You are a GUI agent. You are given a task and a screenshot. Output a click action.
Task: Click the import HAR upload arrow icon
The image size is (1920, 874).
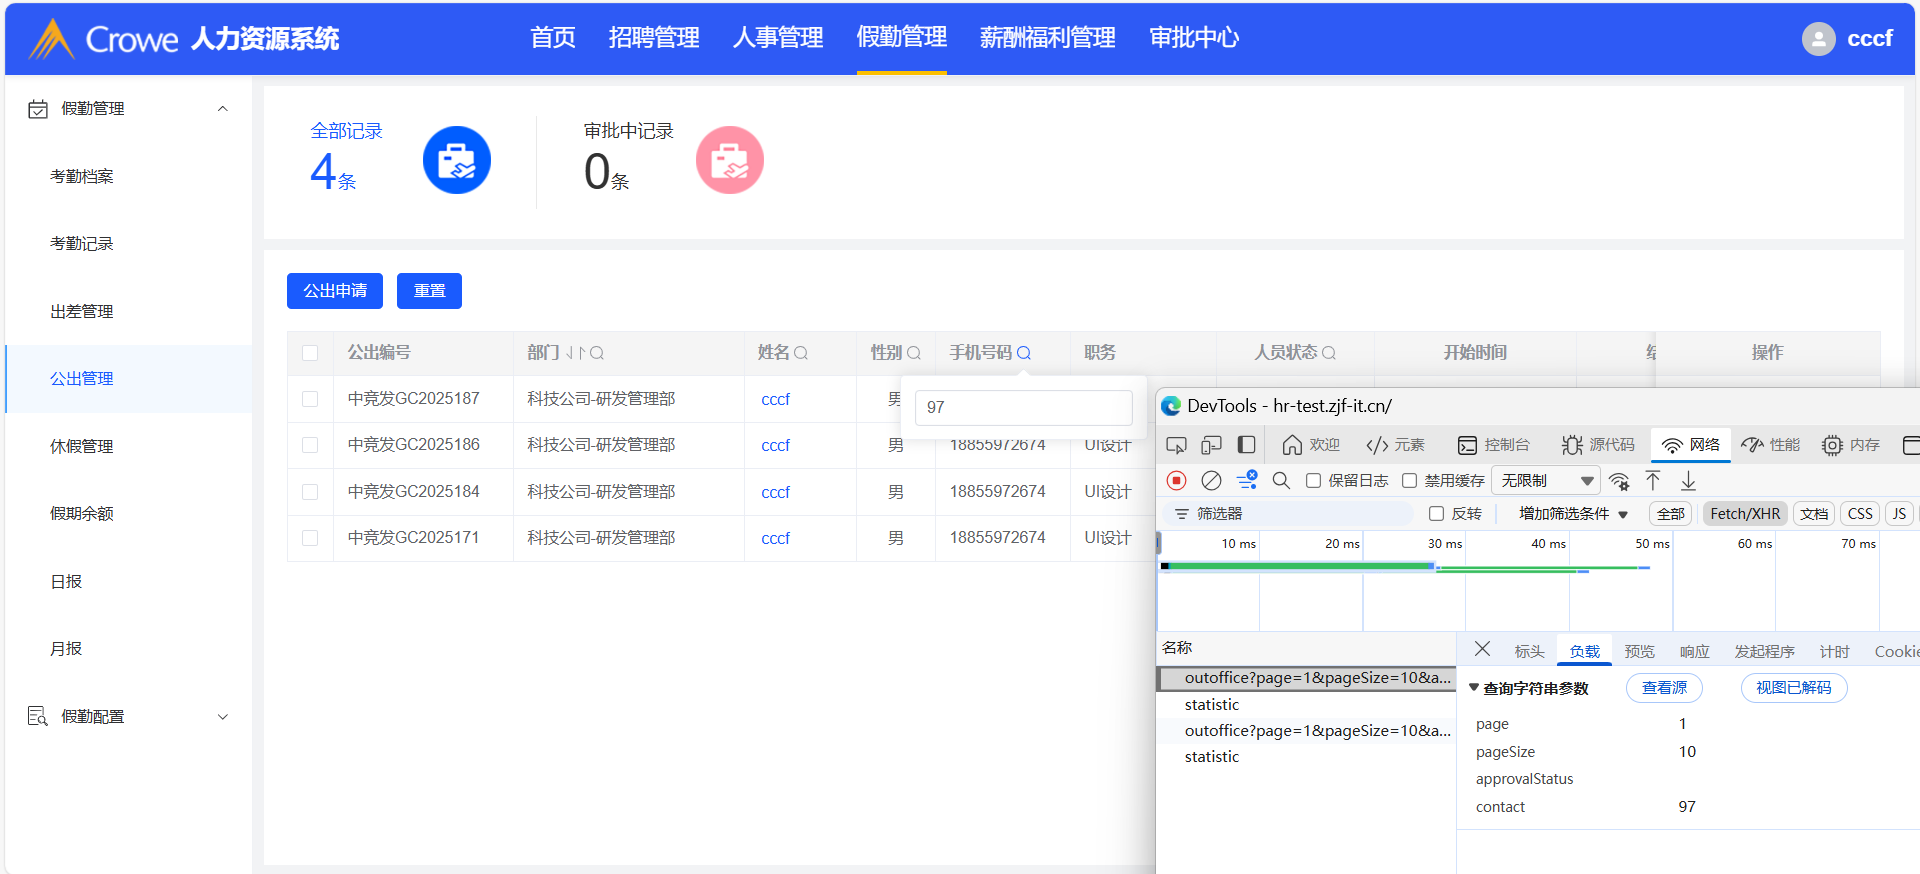tap(1653, 481)
